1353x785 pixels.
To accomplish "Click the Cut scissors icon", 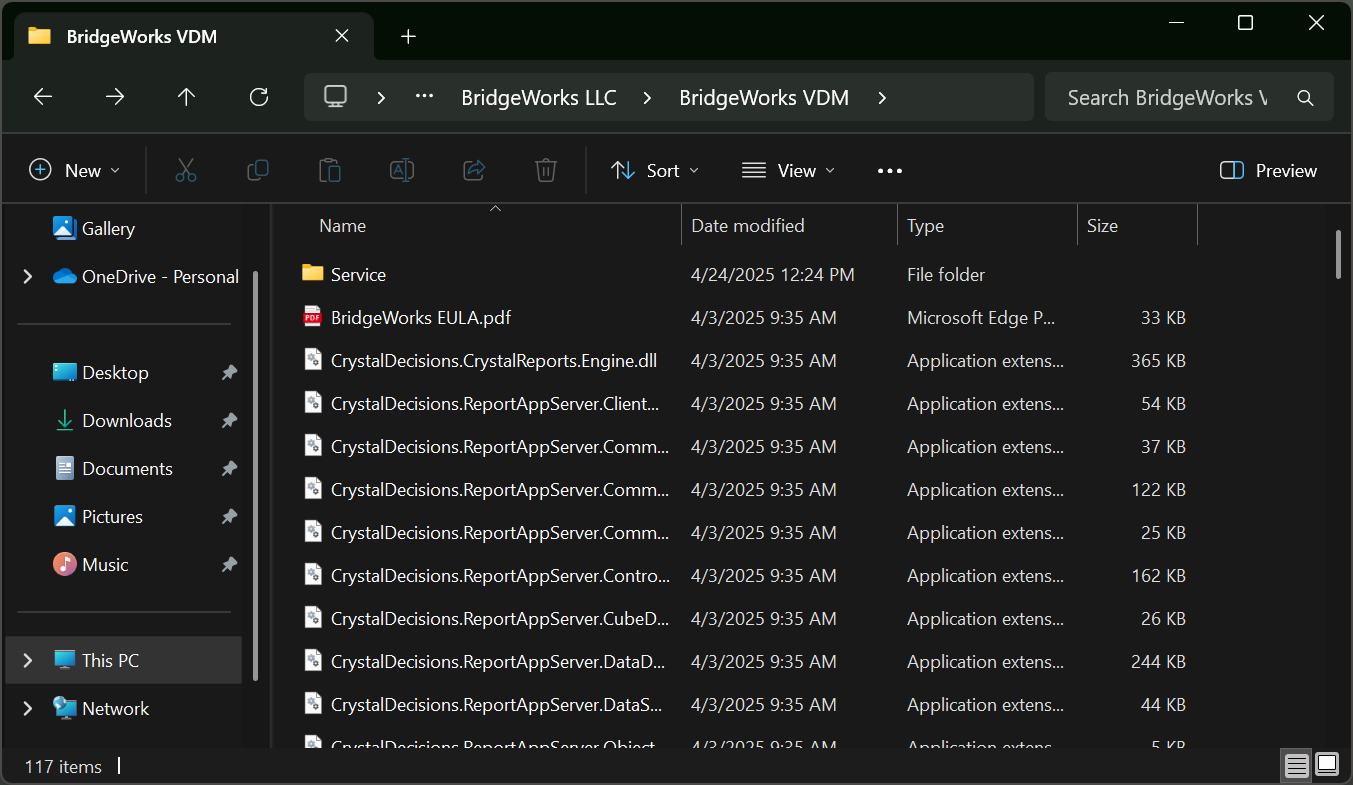I will (186, 170).
